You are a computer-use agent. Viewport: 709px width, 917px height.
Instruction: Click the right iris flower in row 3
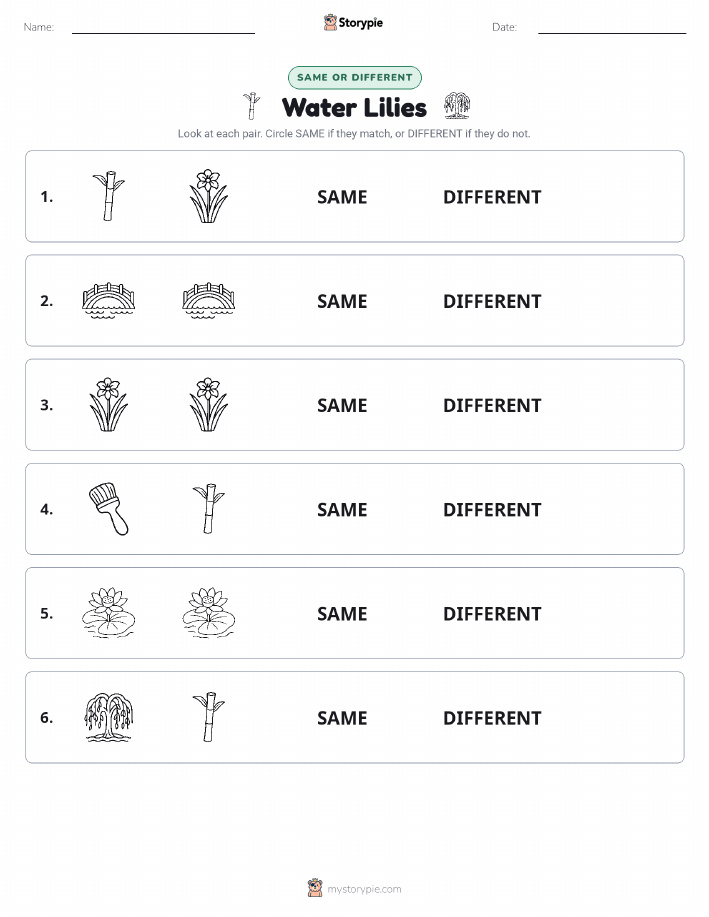[x=209, y=405]
